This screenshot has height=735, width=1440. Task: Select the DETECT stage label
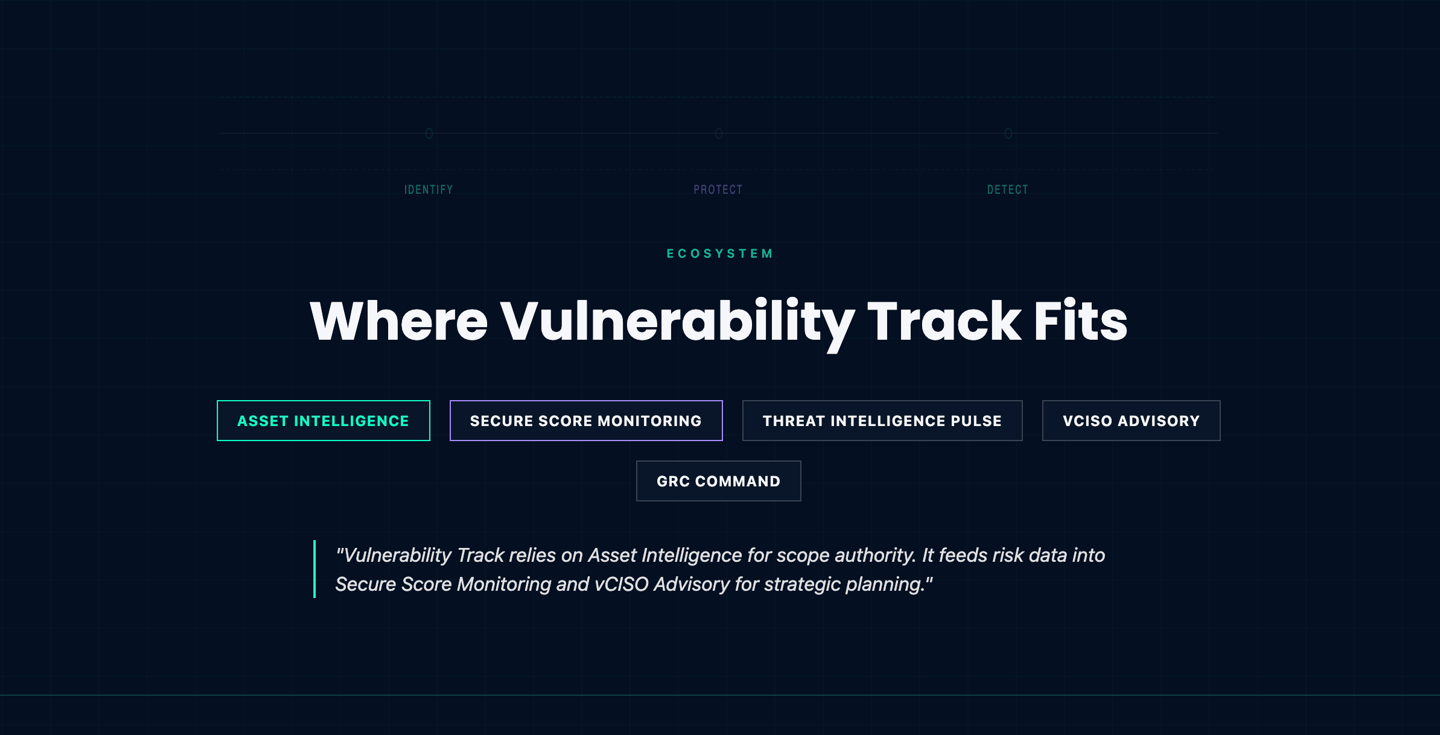(1008, 190)
